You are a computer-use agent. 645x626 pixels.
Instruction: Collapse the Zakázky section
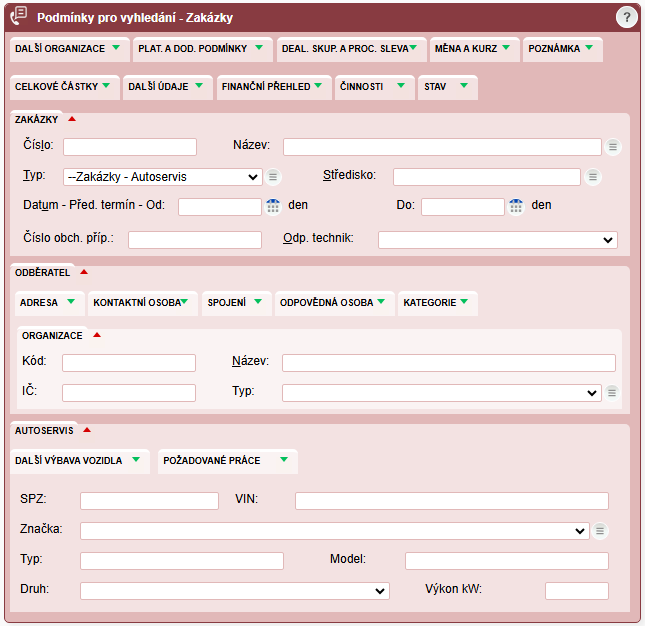click(x=72, y=119)
